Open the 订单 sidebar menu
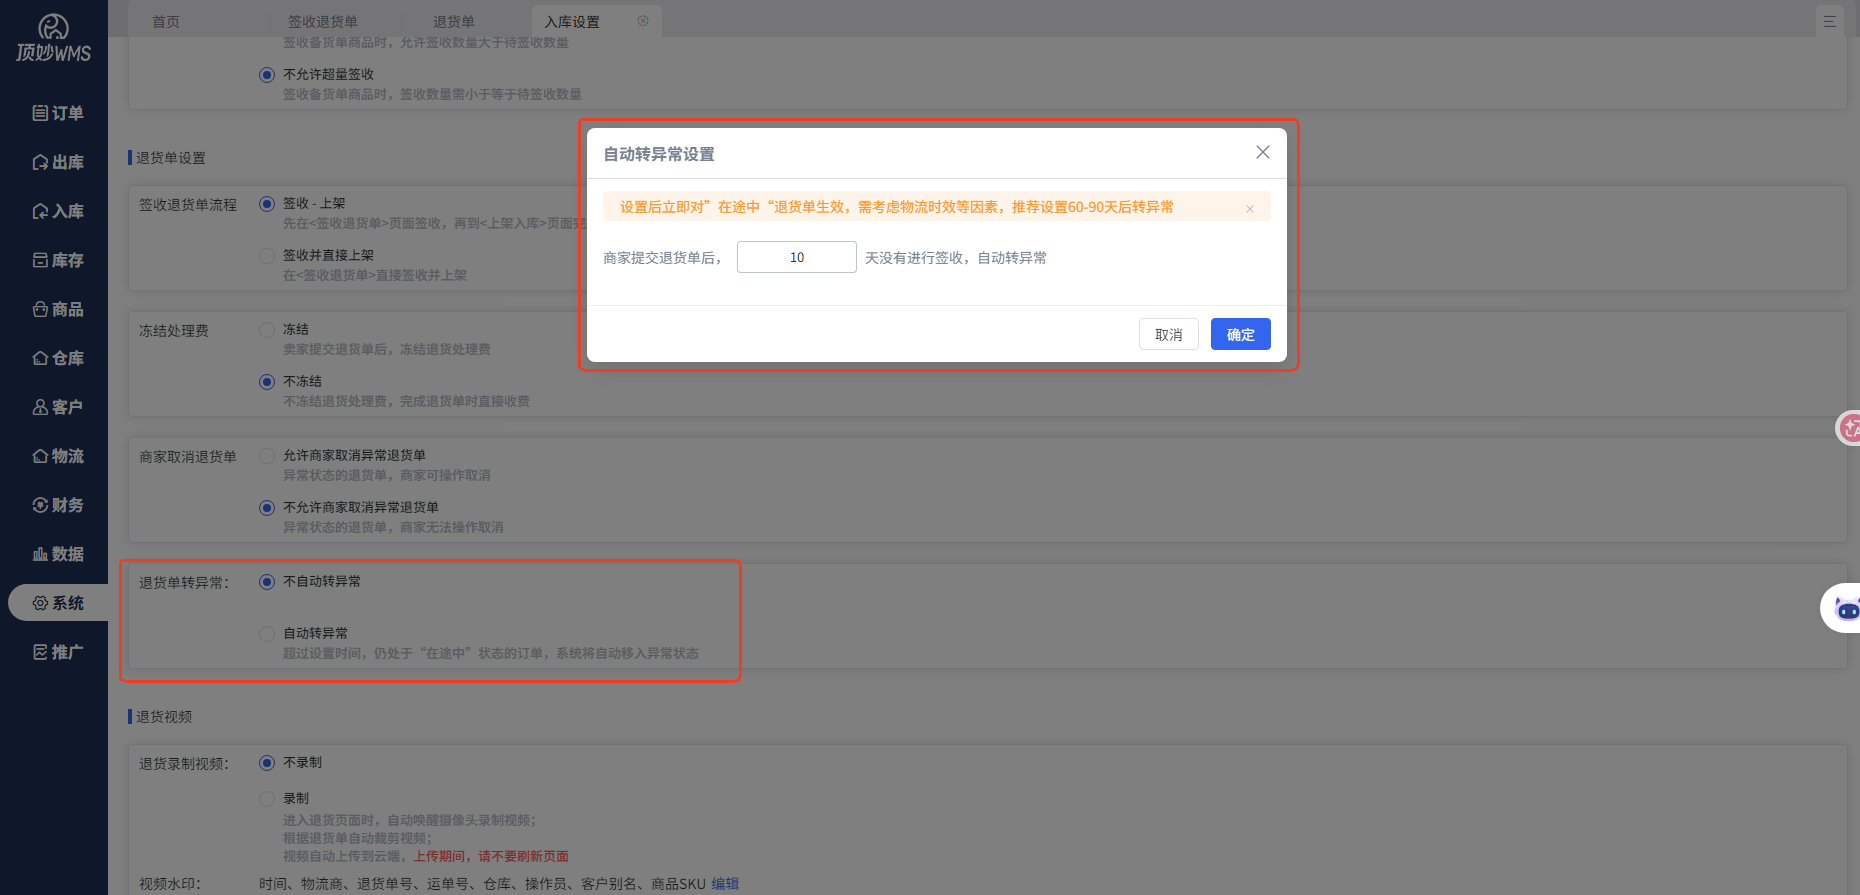The image size is (1860, 895). (x=58, y=113)
